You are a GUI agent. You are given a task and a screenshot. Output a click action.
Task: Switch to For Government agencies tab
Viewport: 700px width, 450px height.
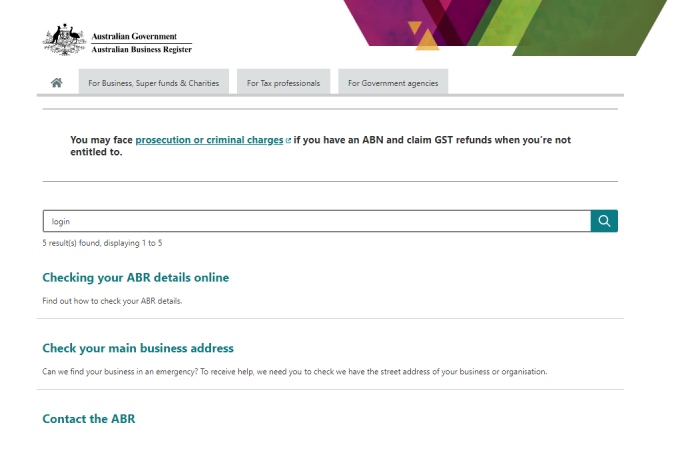pyautogui.click(x=393, y=82)
